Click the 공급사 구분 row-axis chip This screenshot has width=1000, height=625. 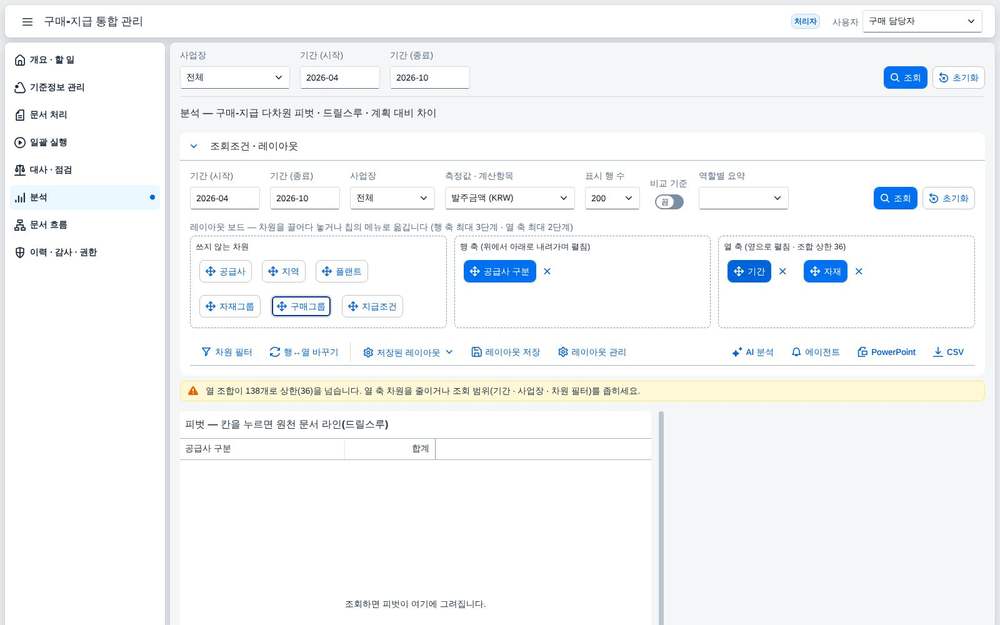[x=499, y=271]
